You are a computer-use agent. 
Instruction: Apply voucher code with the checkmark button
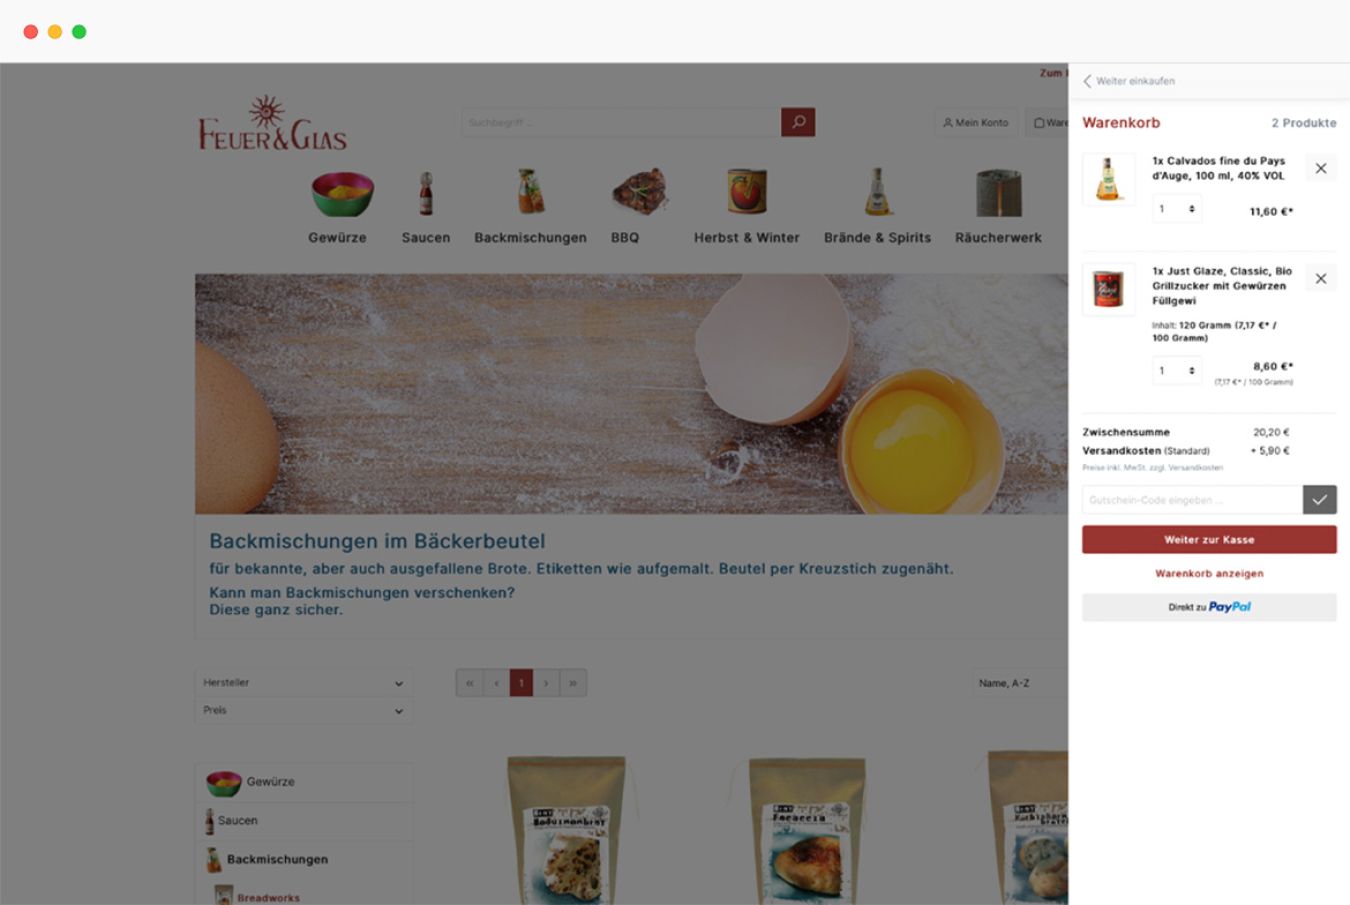1320,499
